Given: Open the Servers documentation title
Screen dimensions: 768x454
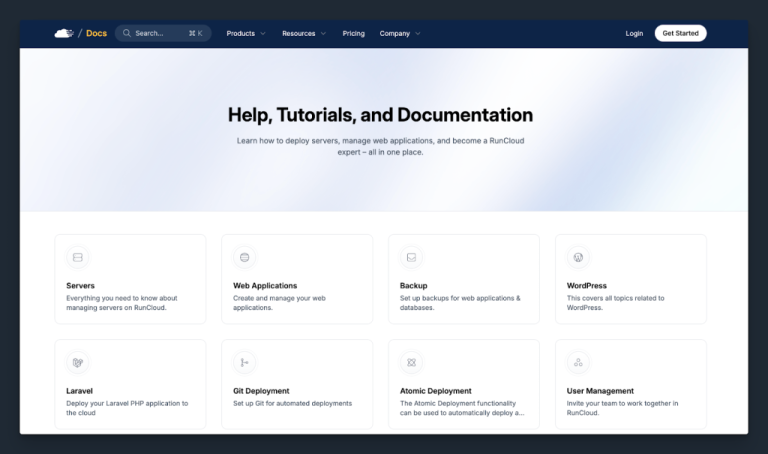Looking at the screenshot, I should point(81,285).
